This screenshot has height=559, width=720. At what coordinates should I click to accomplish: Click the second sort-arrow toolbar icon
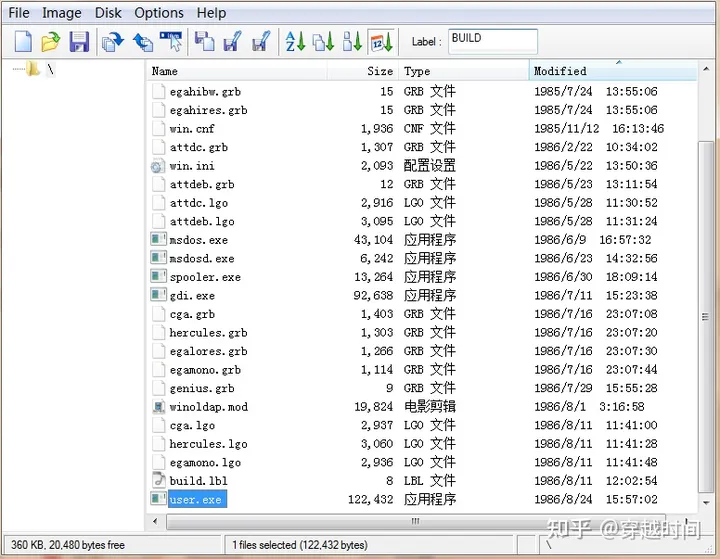323,41
